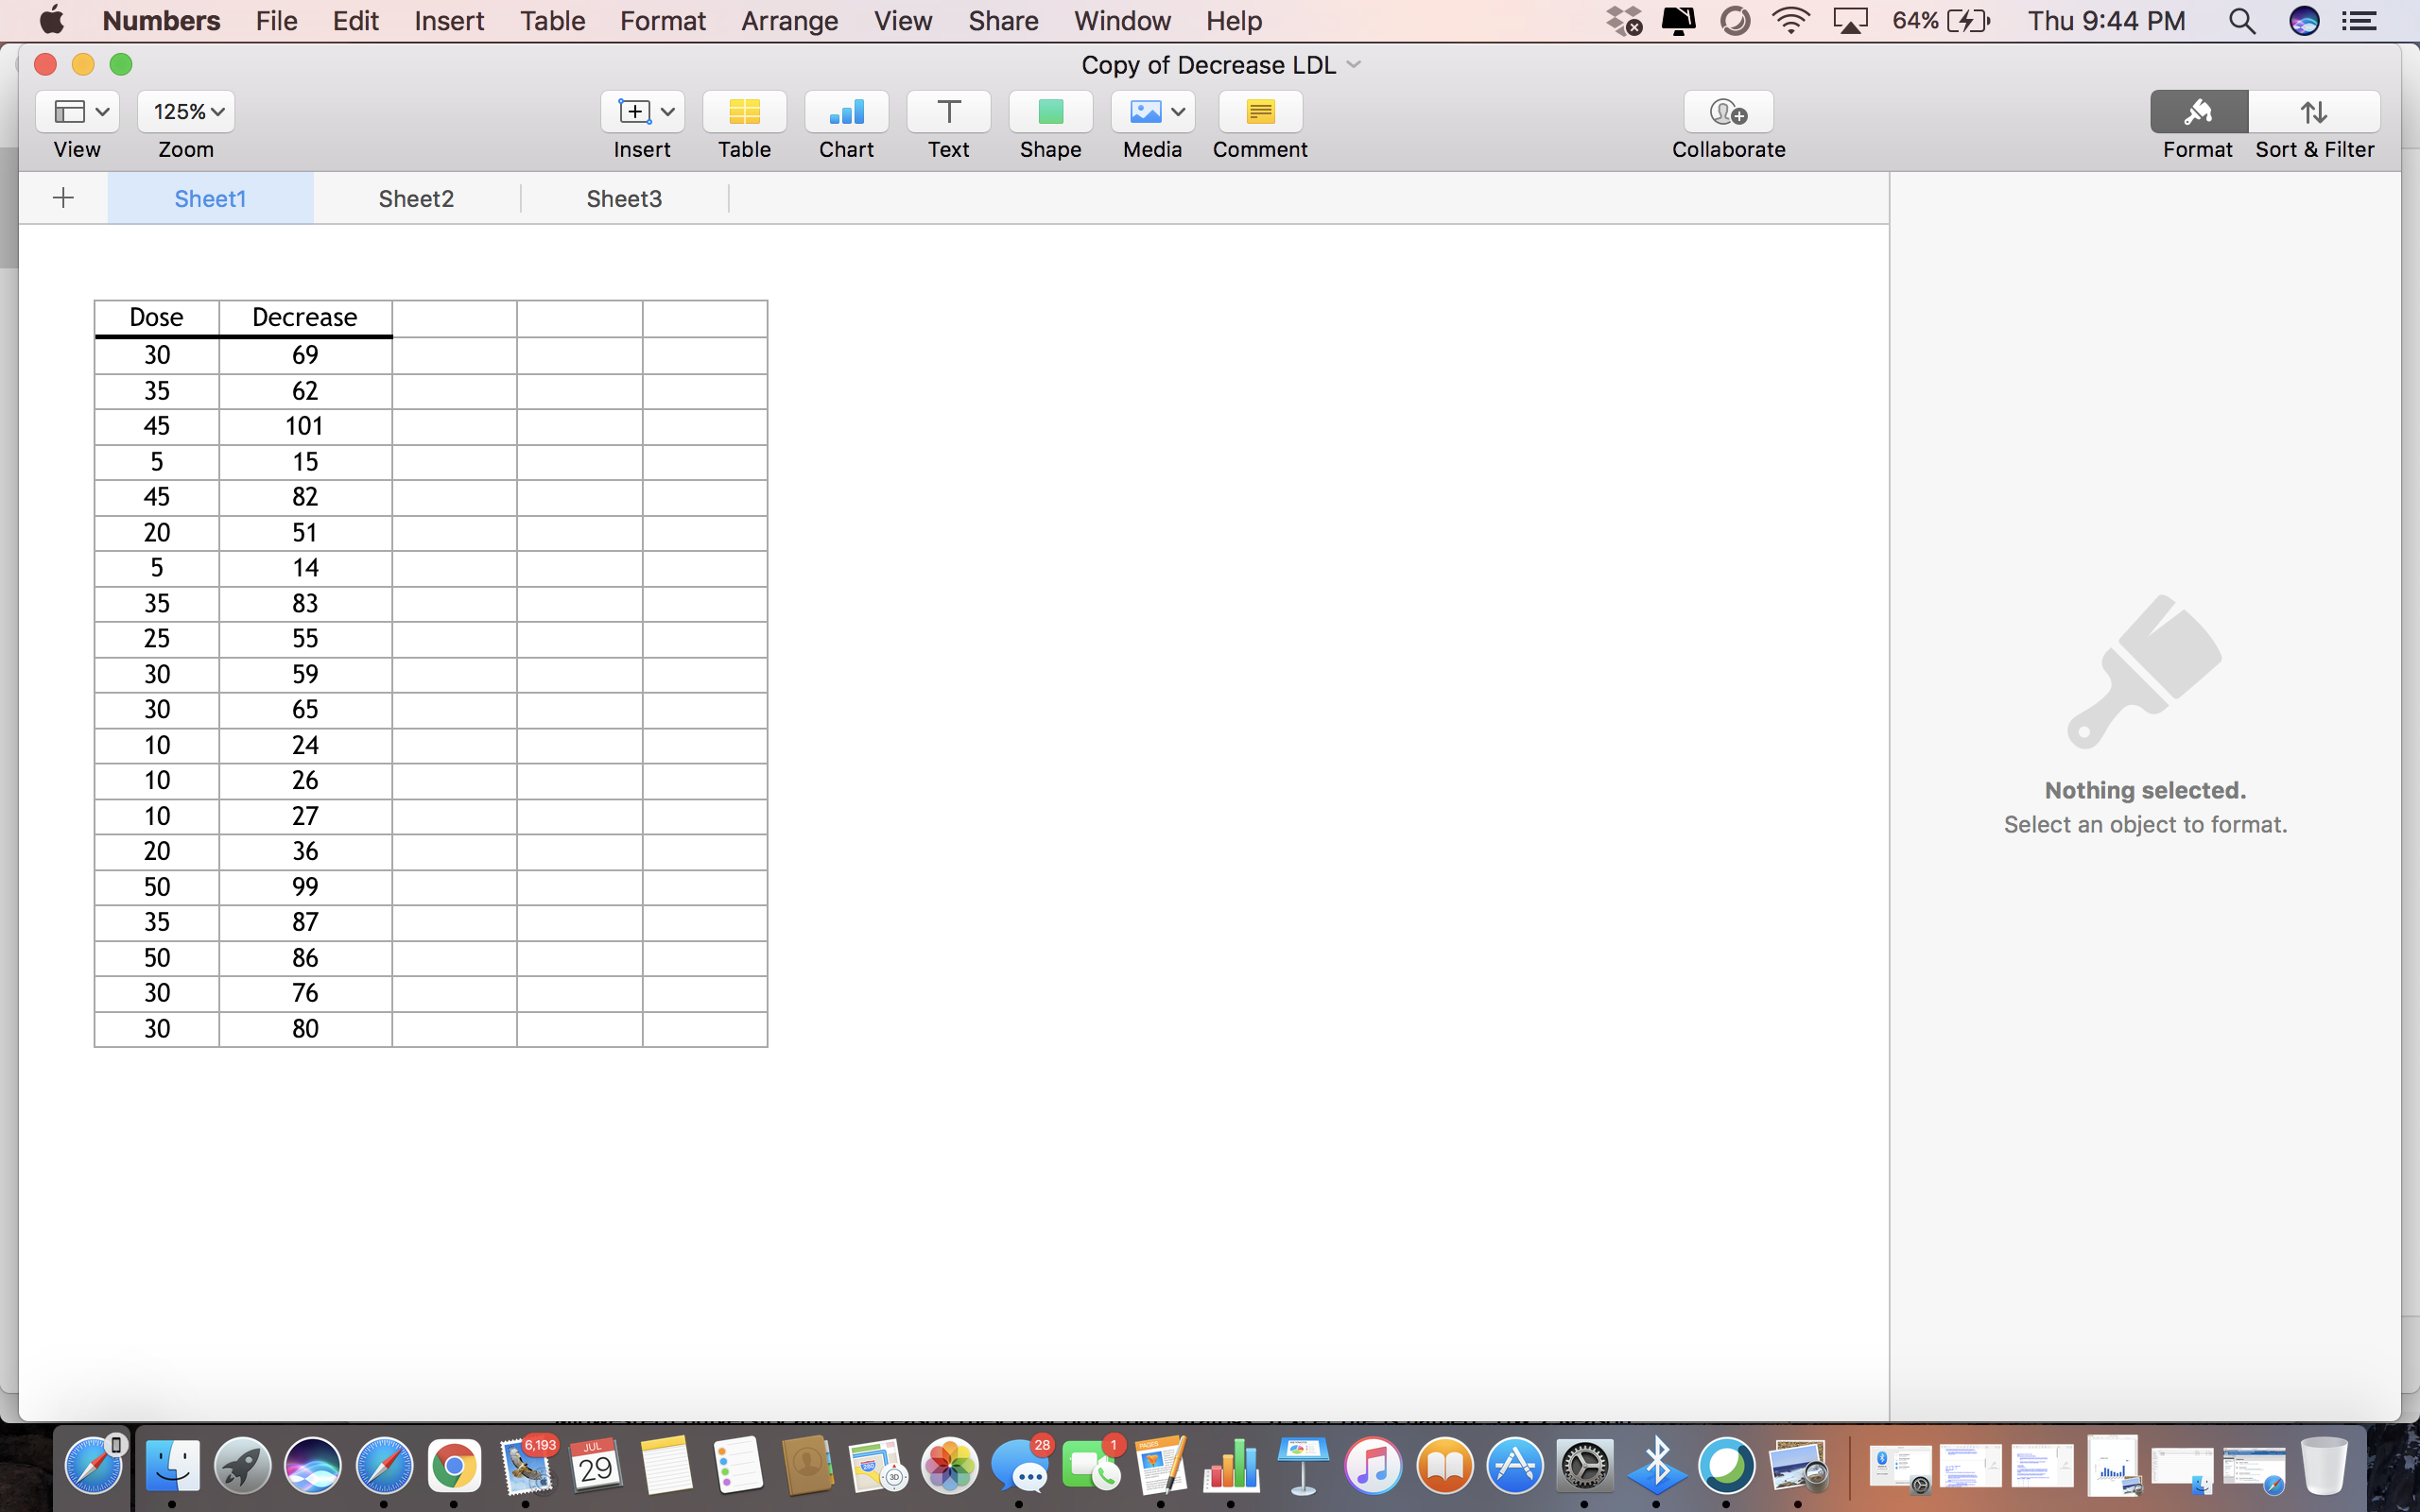Open the Arrange menu
Screen dimensions: 2420x1512
click(789, 21)
